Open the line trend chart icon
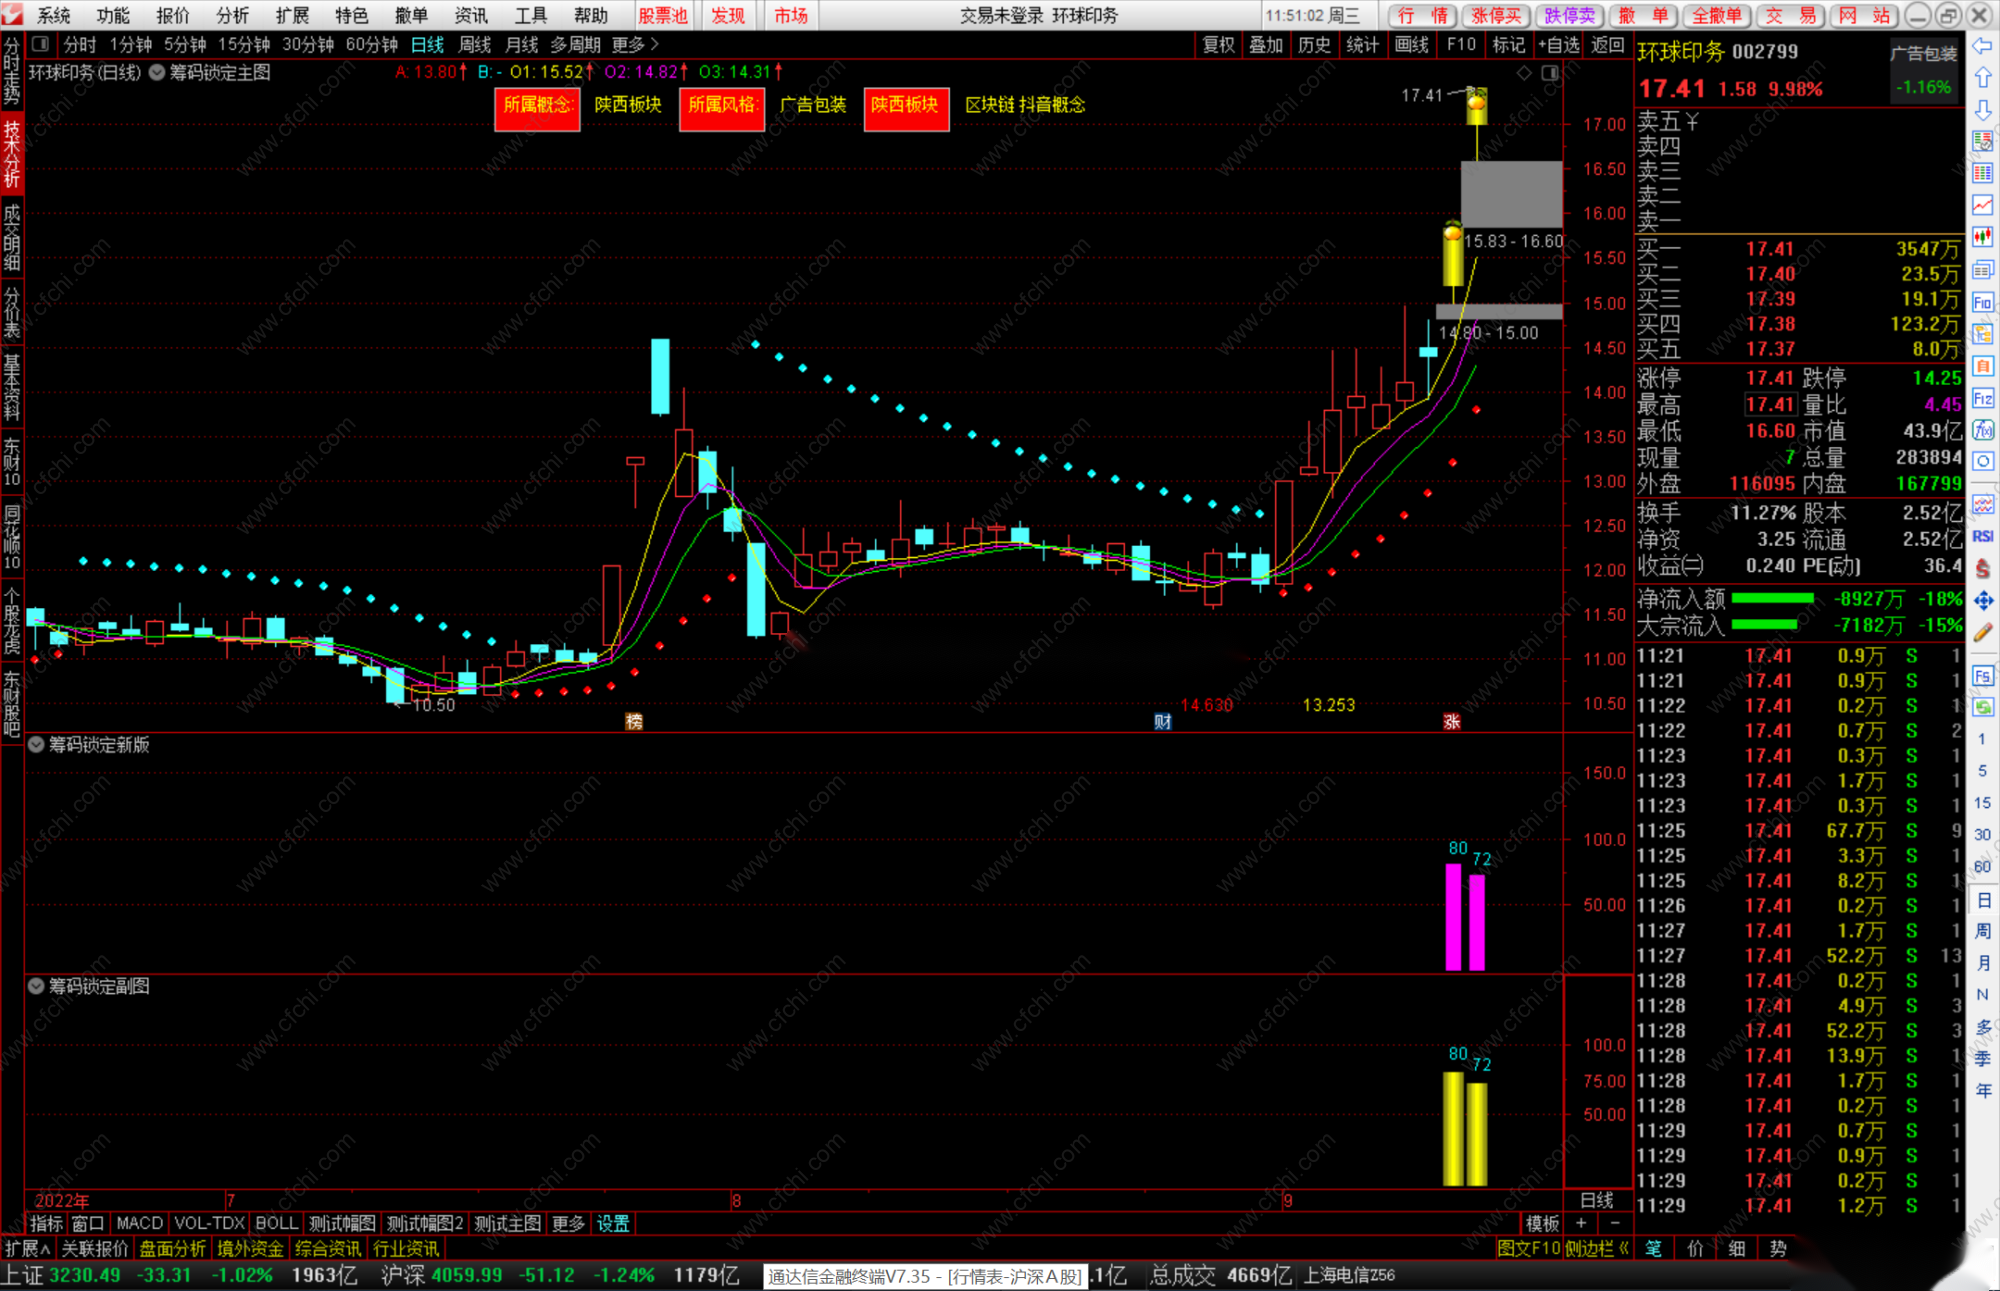Image resolution: width=2000 pixels, height=1291 pixels. click(1983, 205)
